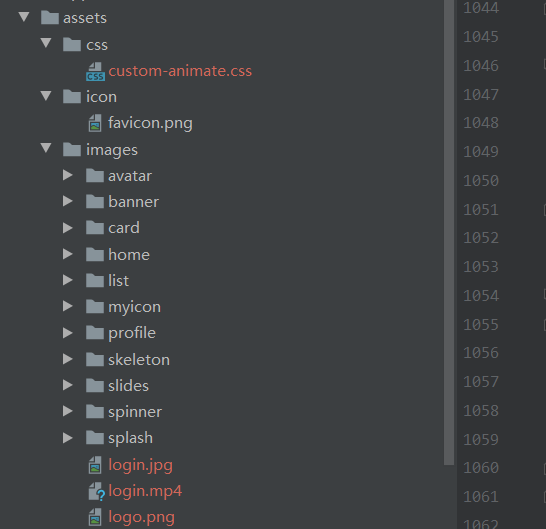
Task: Click the myicon folder icon
Action: (x=95, y=306)
